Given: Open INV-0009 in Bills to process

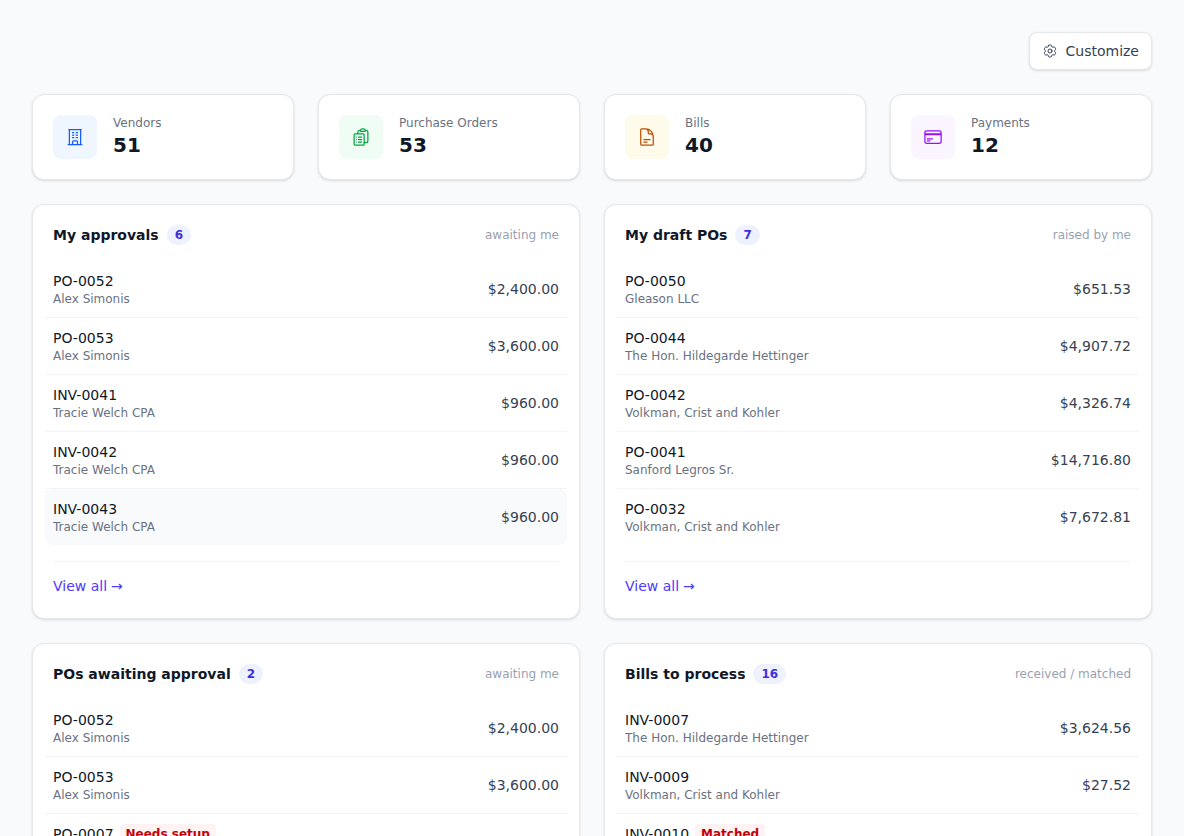Looking at the screenshot, I should pos(878,785).
